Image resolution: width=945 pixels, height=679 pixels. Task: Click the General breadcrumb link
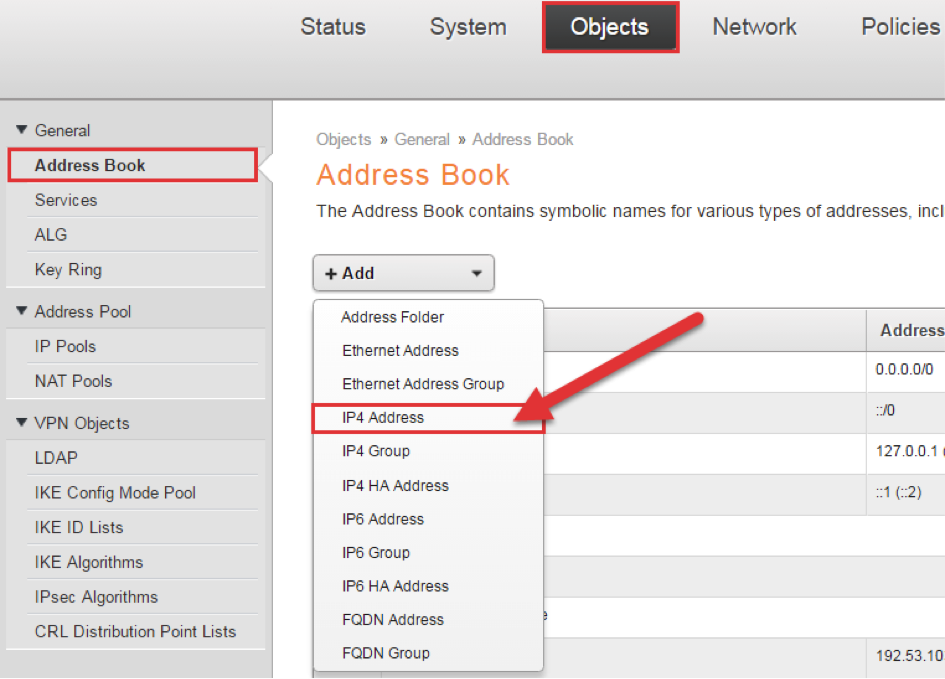(422, 139)
